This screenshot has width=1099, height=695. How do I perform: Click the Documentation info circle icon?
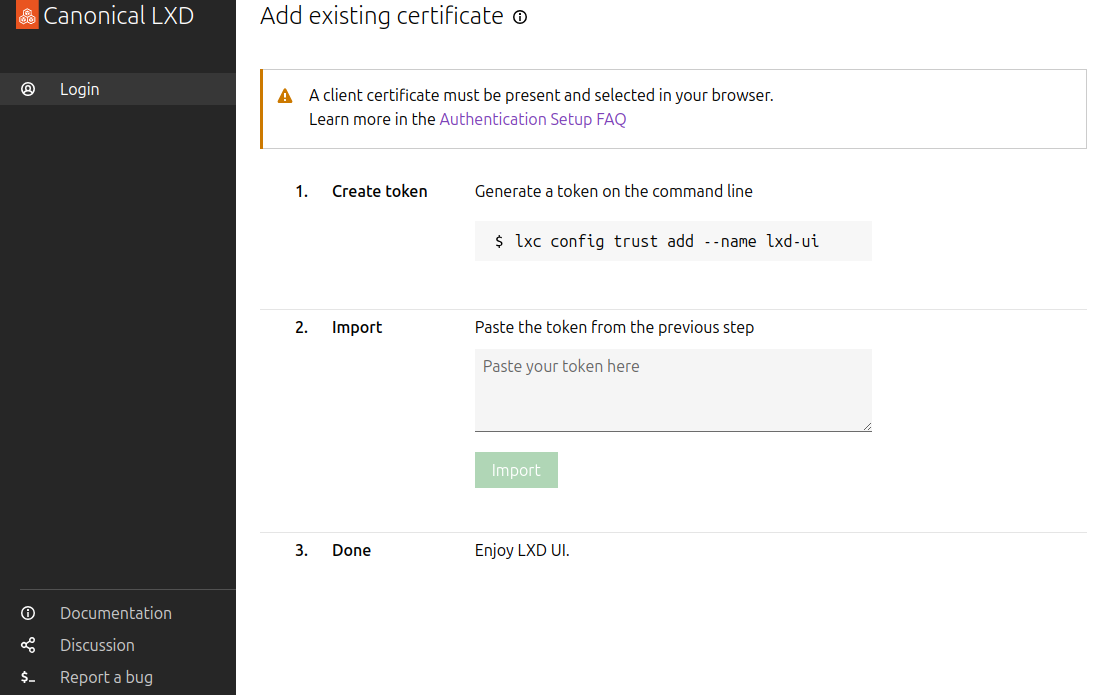pyautogui.click(x=28, y=613)
